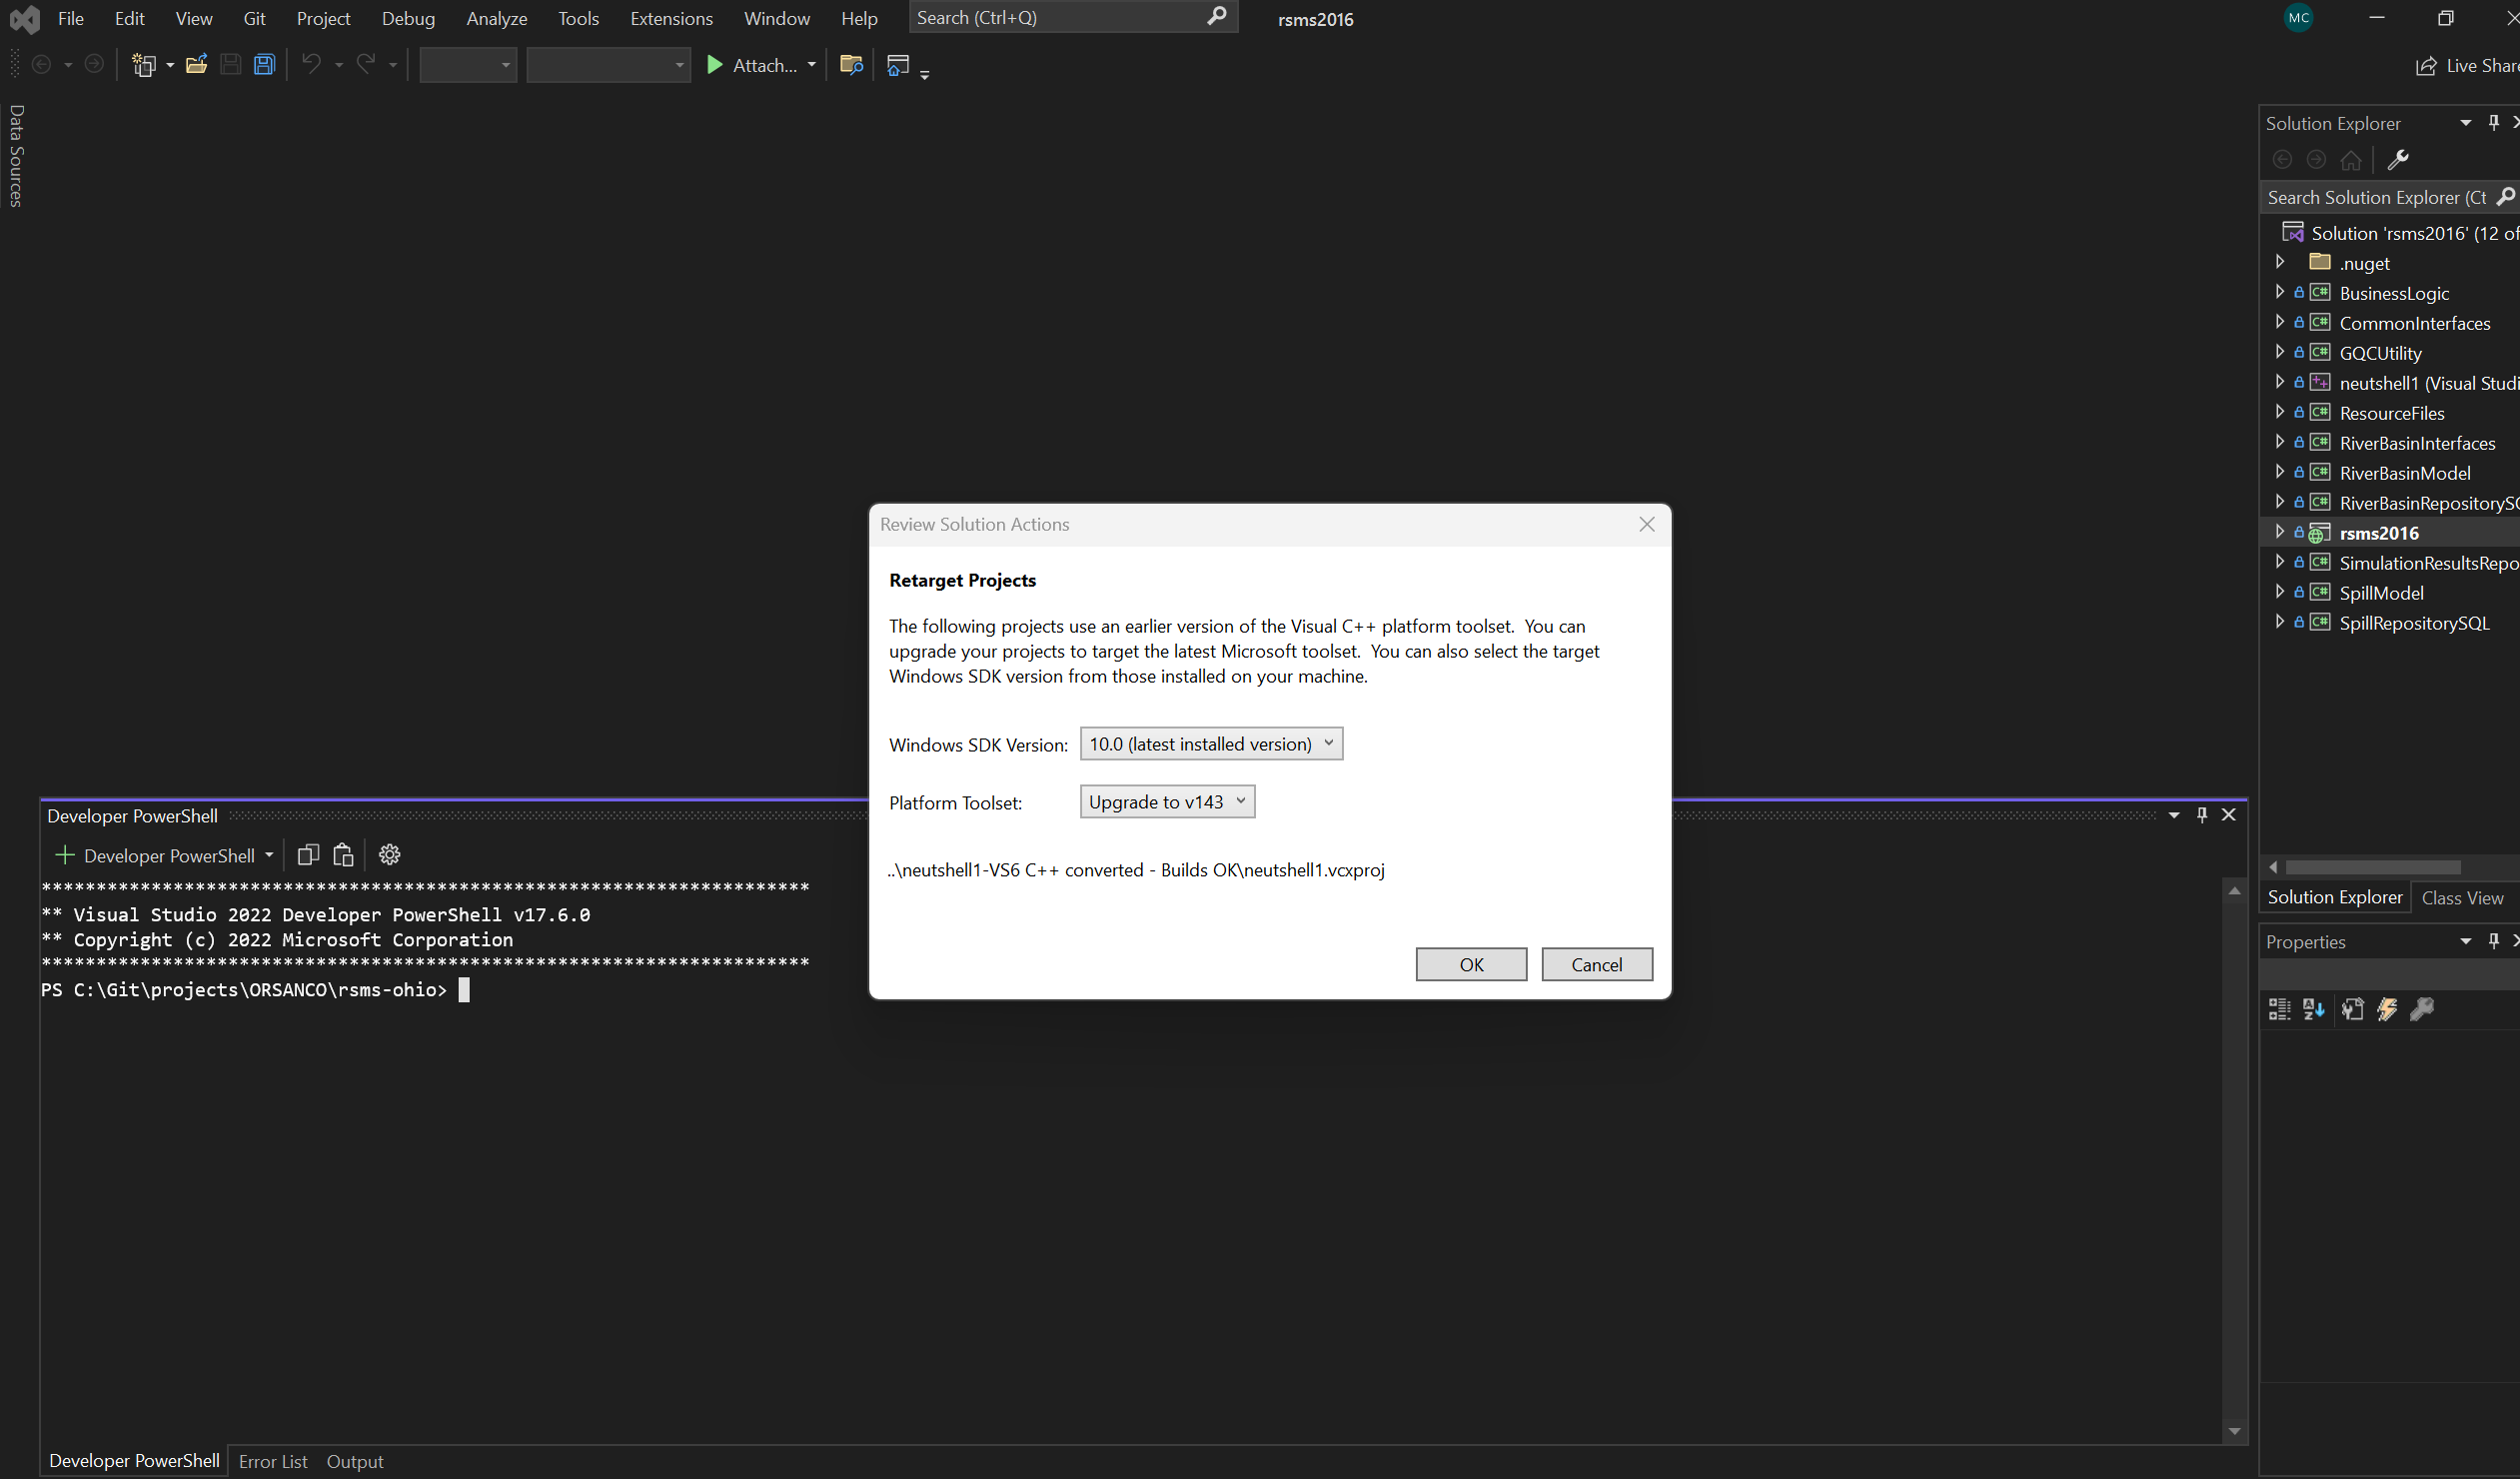Click Solution Explorer wrench properties icon

2398,160
